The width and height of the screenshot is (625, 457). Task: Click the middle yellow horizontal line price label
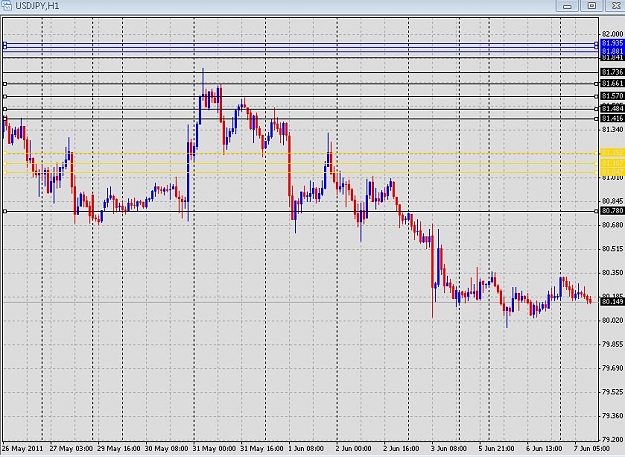click(x=612, y=163)
